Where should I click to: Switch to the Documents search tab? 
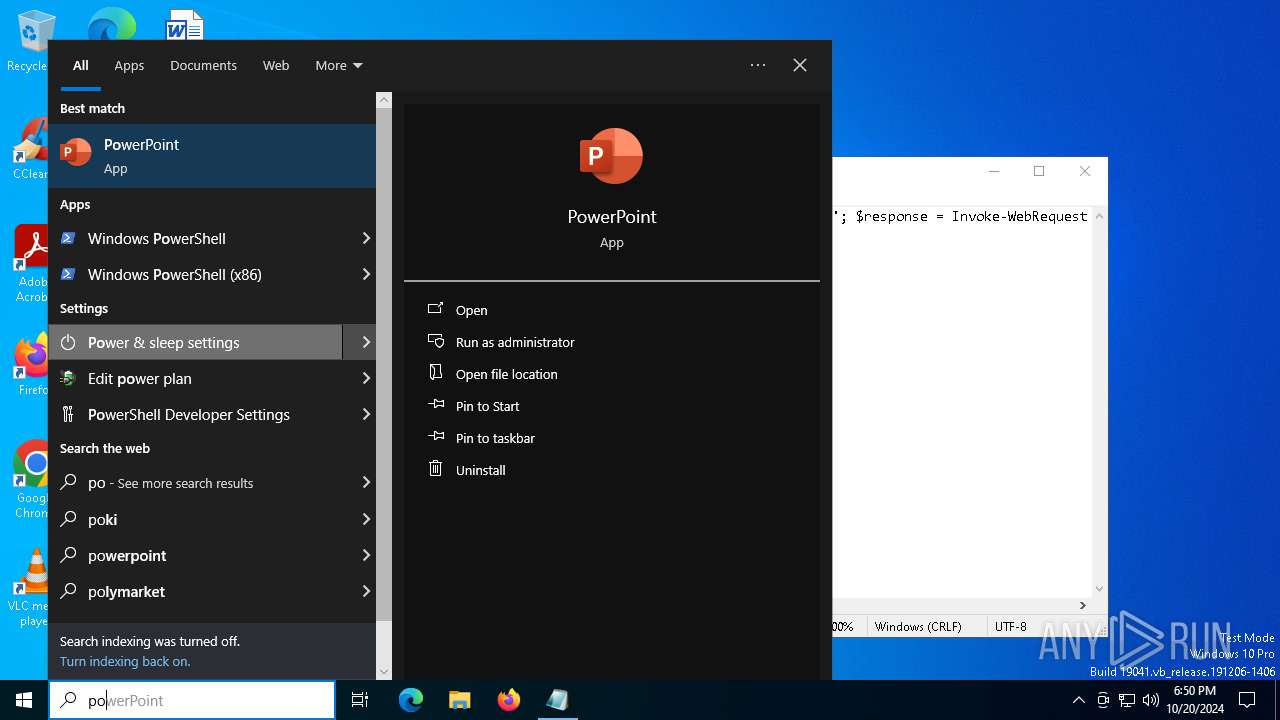203,65
